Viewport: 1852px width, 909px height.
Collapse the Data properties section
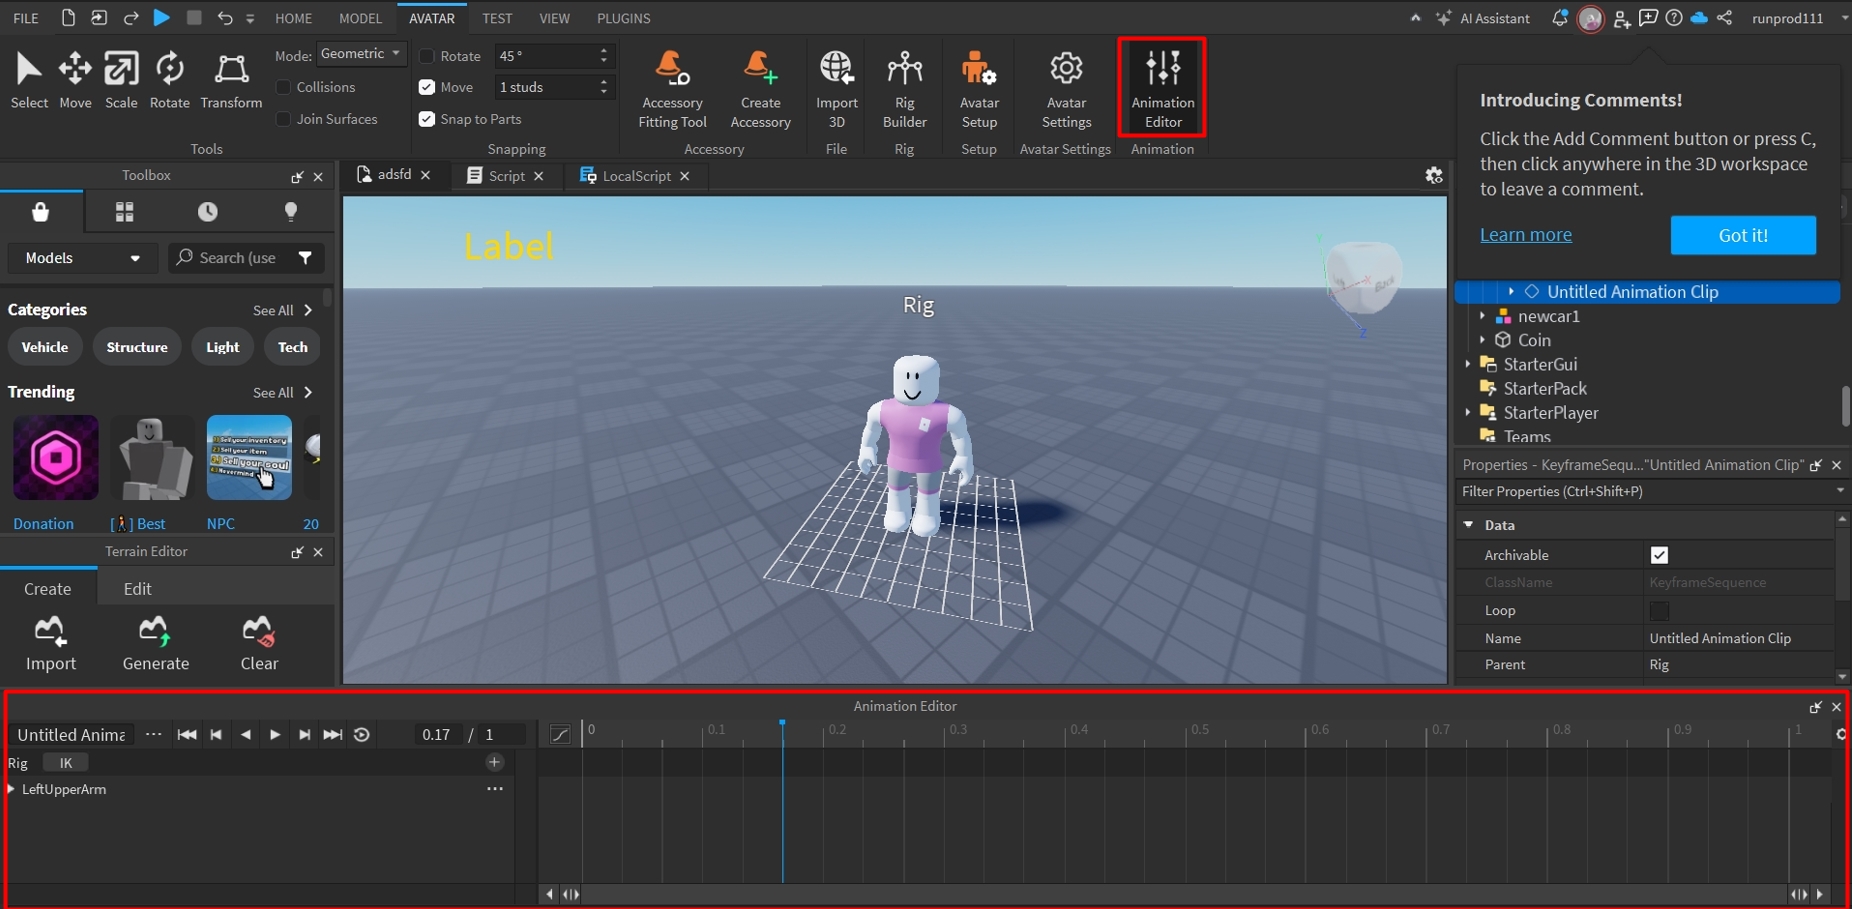pyautogui.click(x=1468, y=525)
